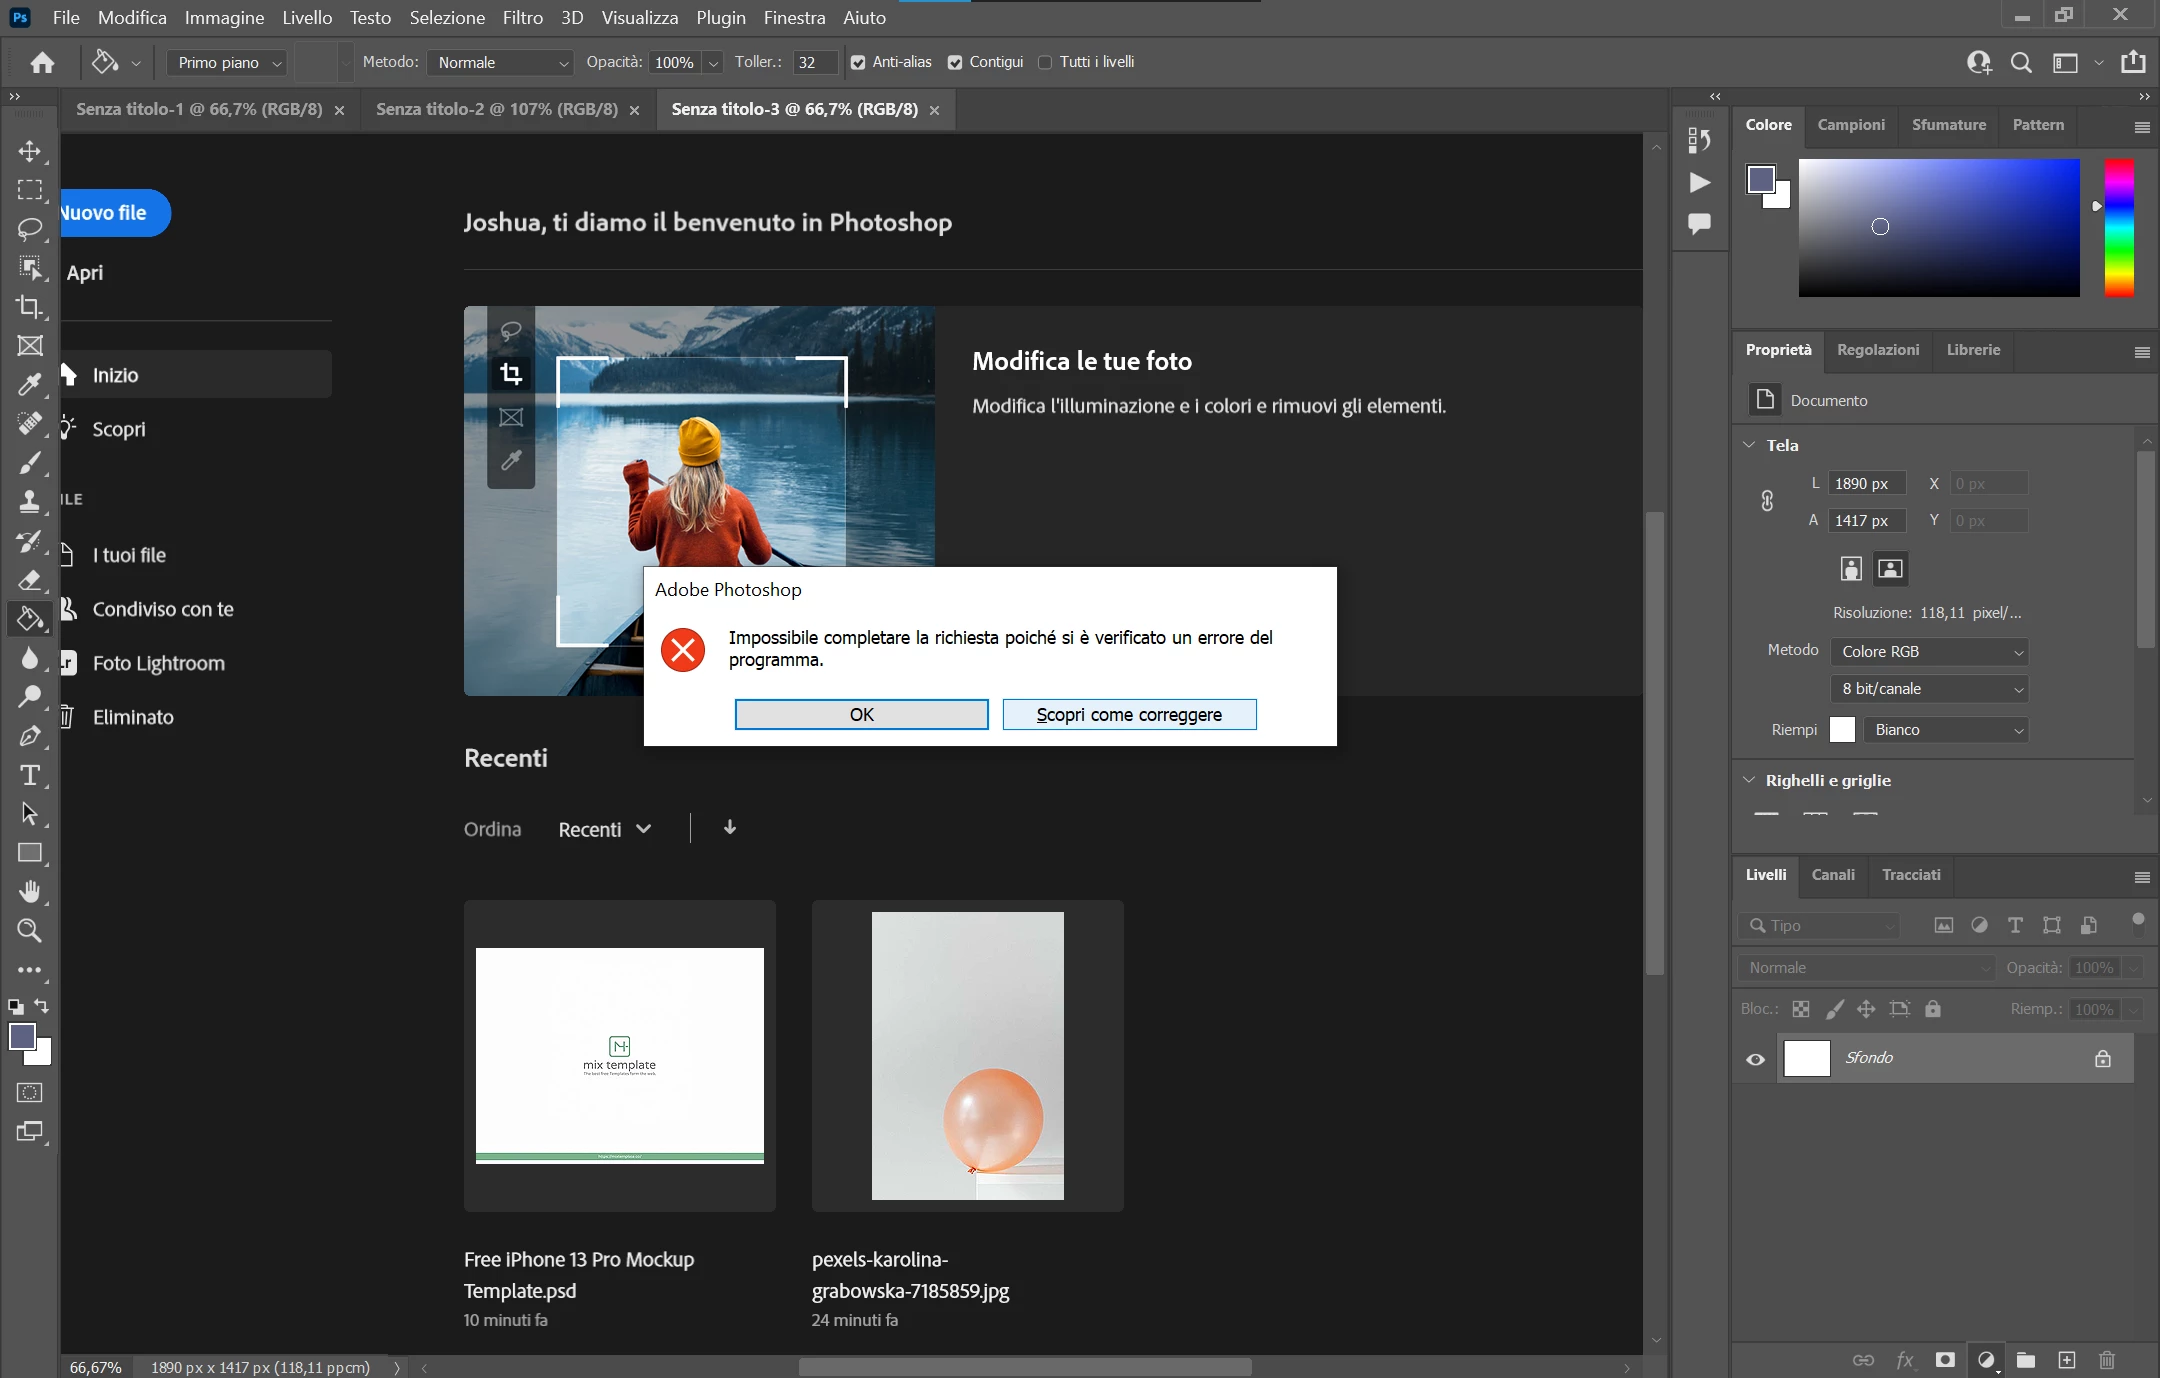The height and width of the screenshot is (1378, 2160).
Task: Open the Metodo Normale blend dropdown
Action: (x=500, y=63)
